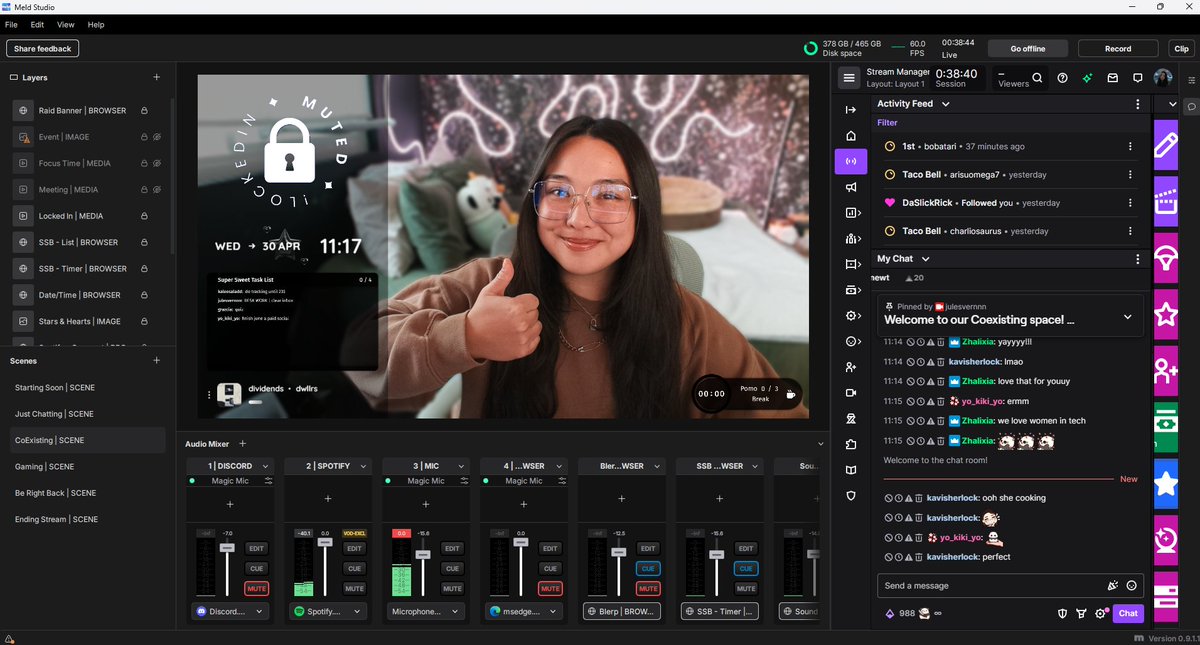Show the hidden Event IMAGE layer

157,137
